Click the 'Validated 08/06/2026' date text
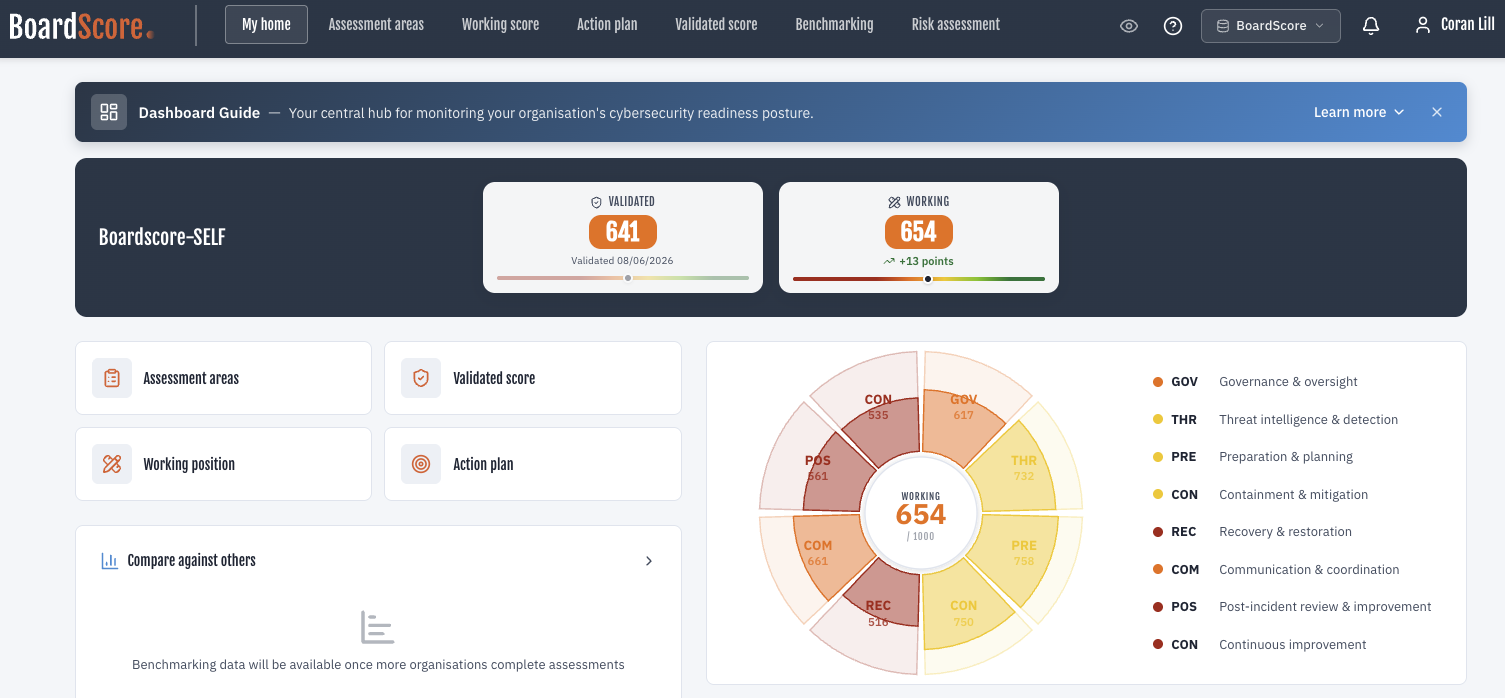1505x698 pixels. tap(622, 261)
